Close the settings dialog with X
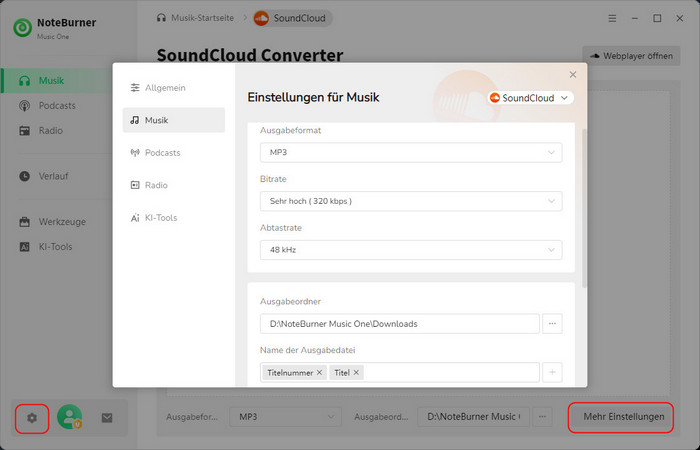Image resolution: width=700 pixels, height=450 pixels. click(x=573, y=75)
